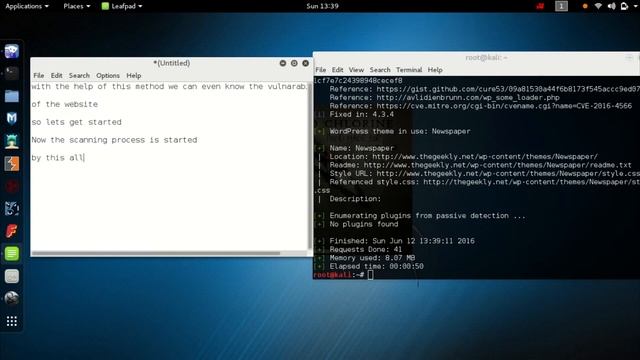This screenshot has height=360, width=640.
Task: Click the theme Location URL in terminal
Action: [x=485, y=157]
